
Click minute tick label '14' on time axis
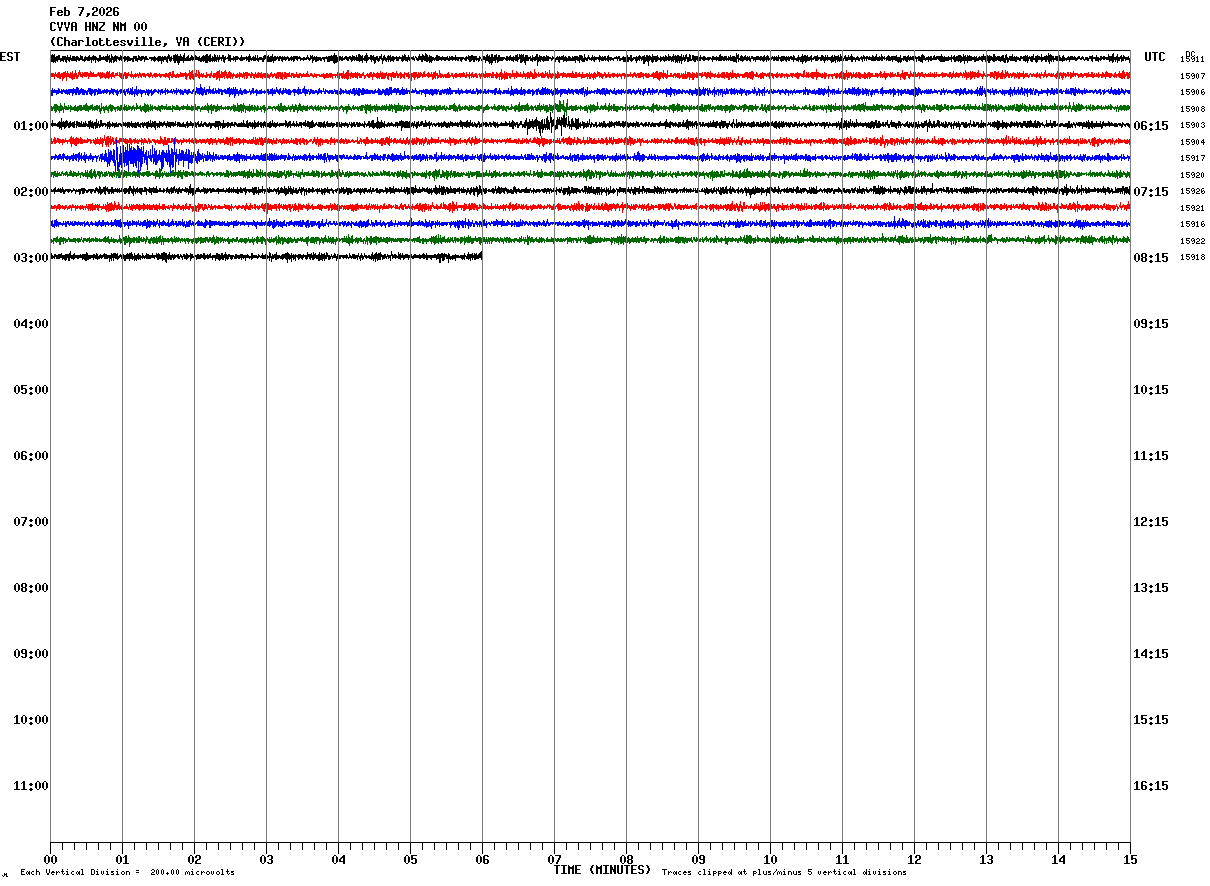coord(1058,860)
